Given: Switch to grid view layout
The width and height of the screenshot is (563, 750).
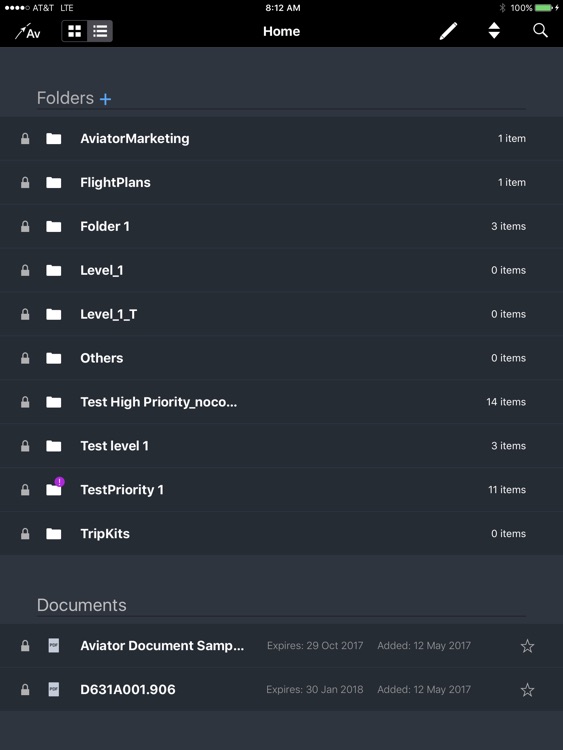Looking at the screenshot, I should 75,32.
